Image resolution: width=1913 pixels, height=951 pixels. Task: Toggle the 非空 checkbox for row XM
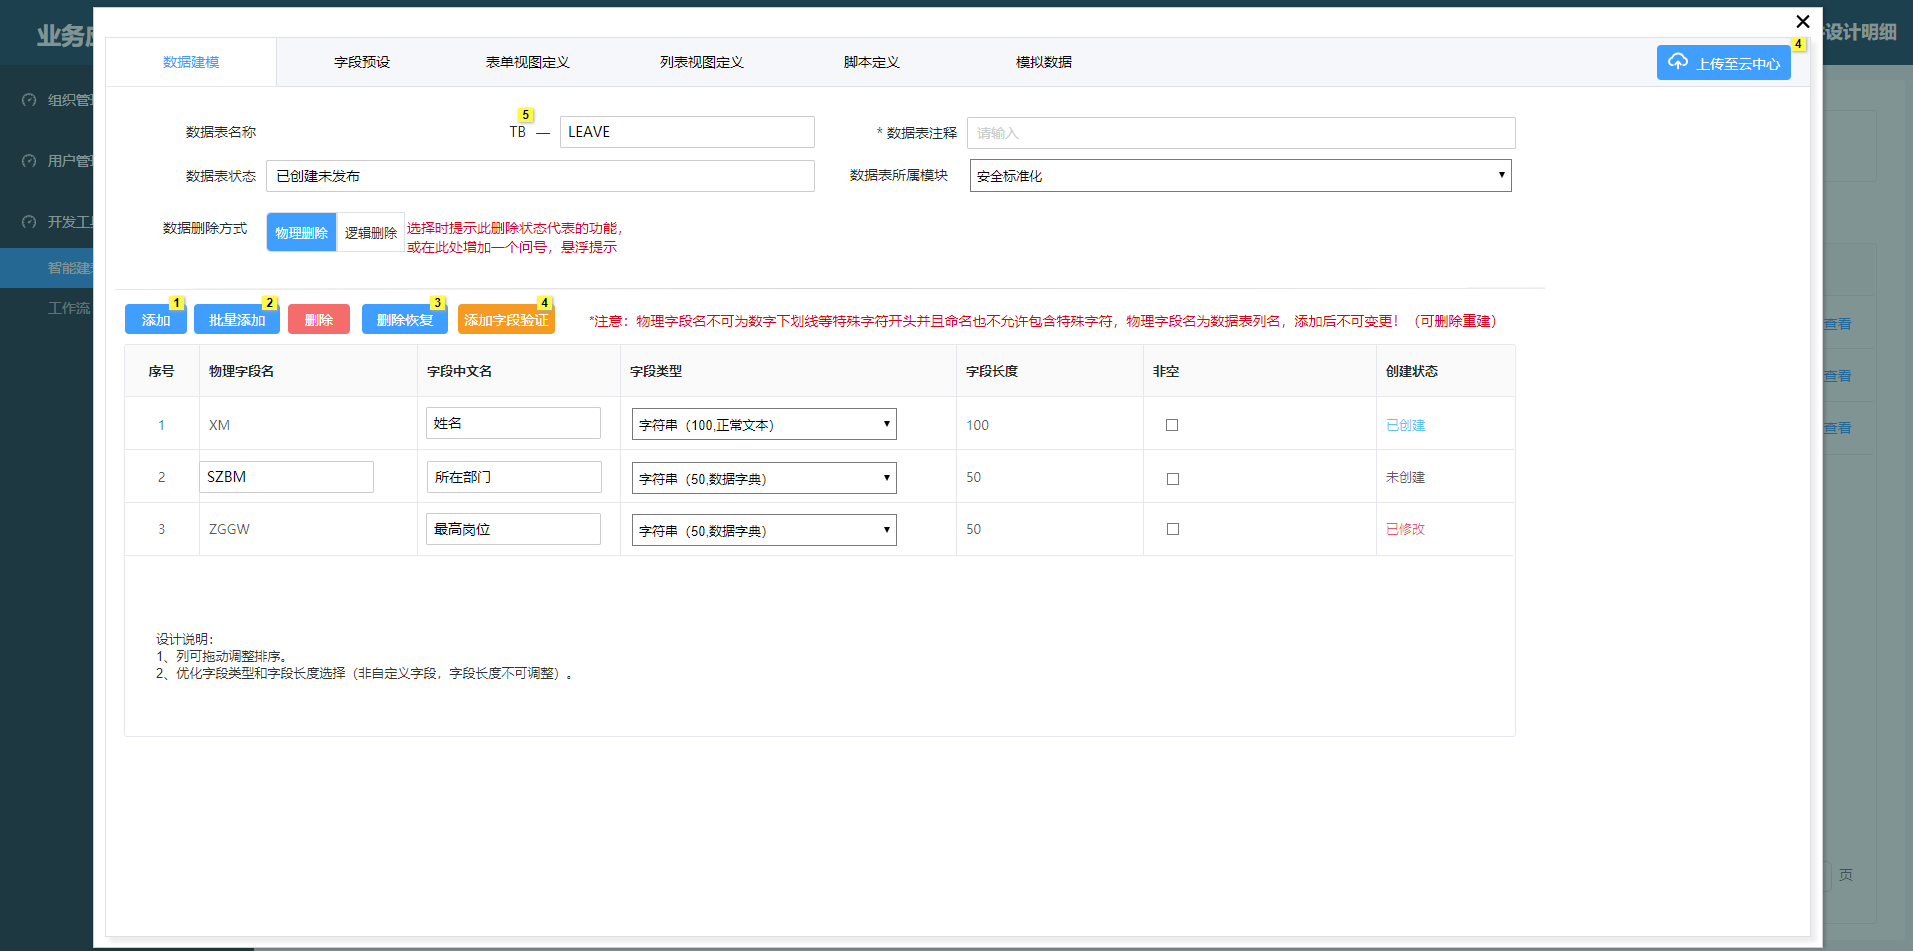pyautogui.click(x=1172, y=425)
